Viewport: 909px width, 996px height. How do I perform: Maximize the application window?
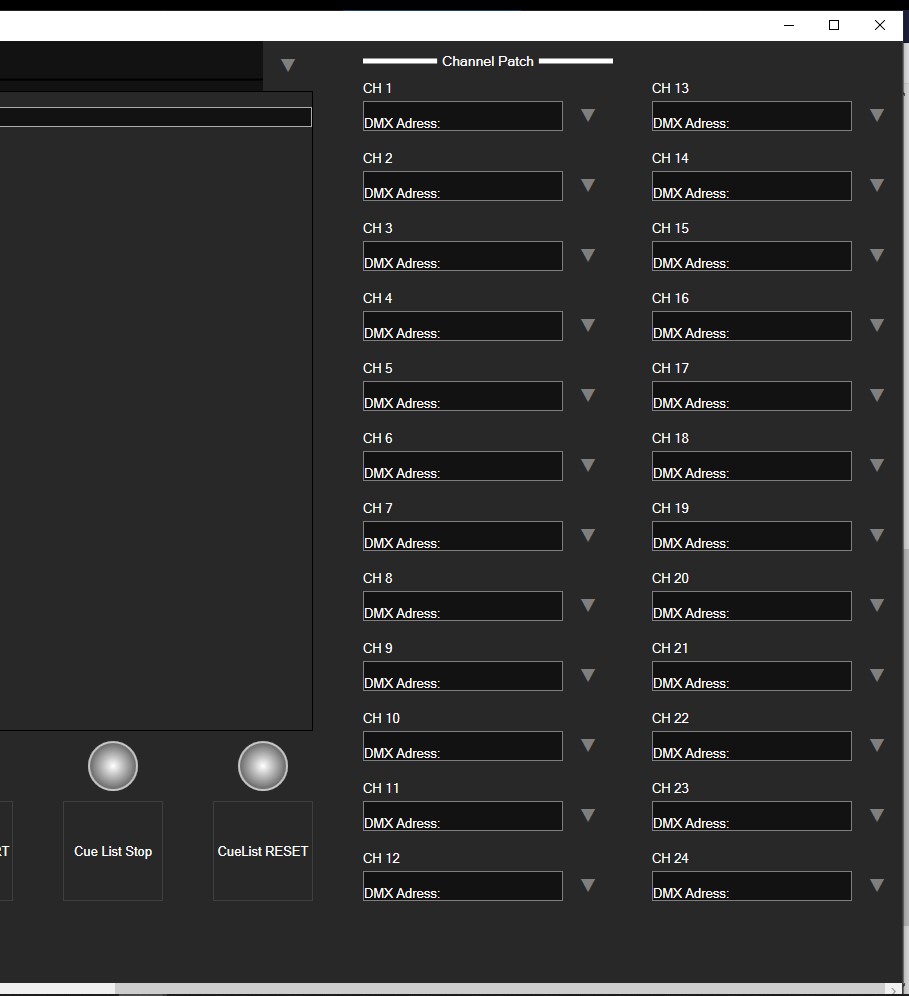coord(834,25)
